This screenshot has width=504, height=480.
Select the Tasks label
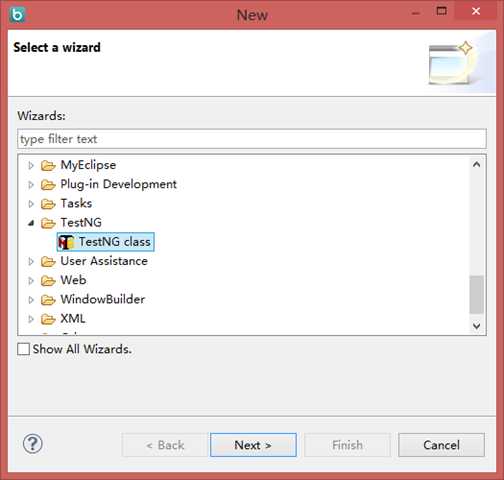tap(76, 203)
